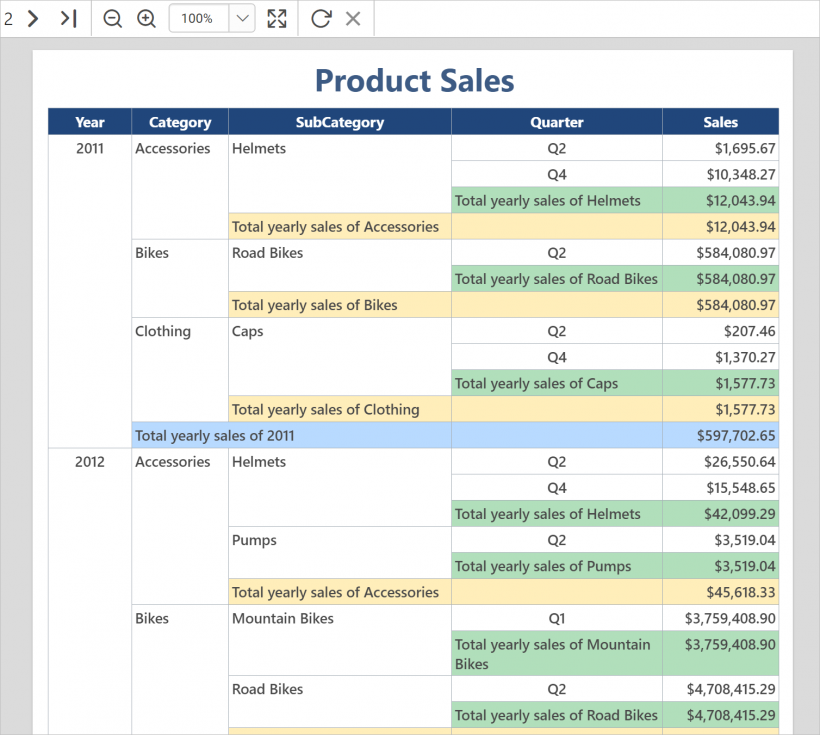Select the Helmets subcategory cell under 2011
This screenshot has width=820, height=735.
coord(258,147)
